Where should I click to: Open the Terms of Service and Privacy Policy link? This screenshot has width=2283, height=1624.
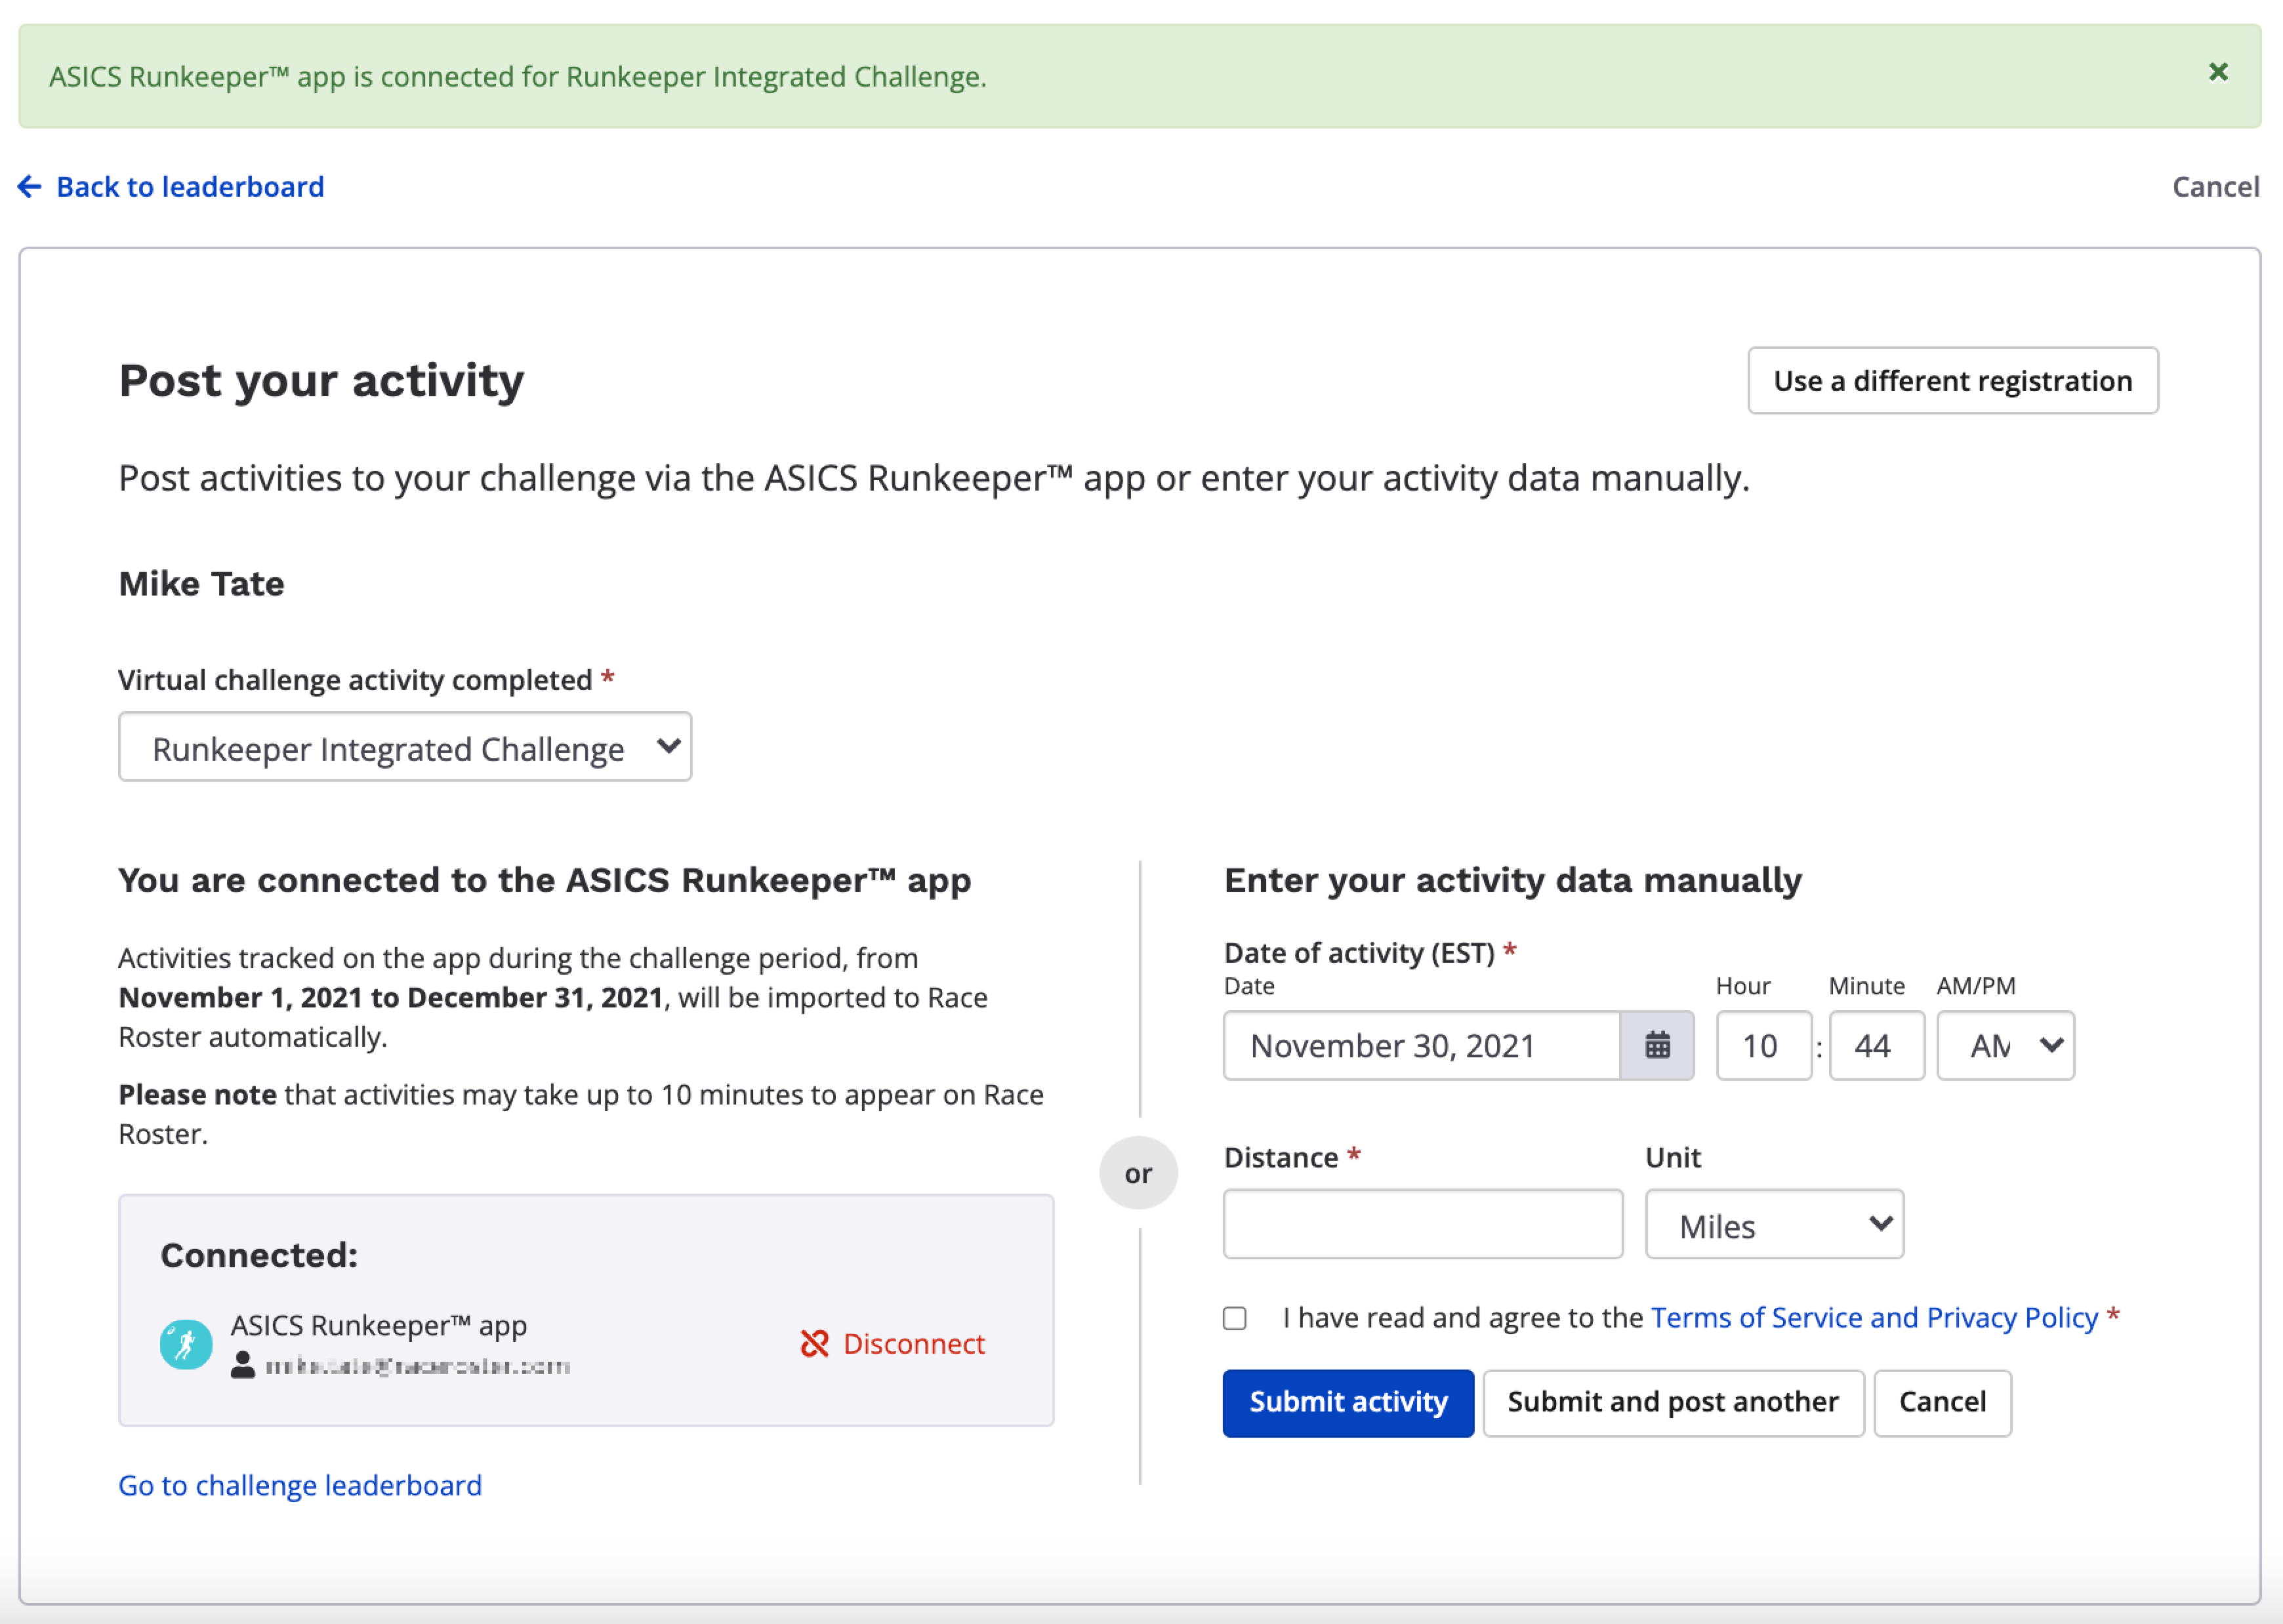point(1874,1318)
